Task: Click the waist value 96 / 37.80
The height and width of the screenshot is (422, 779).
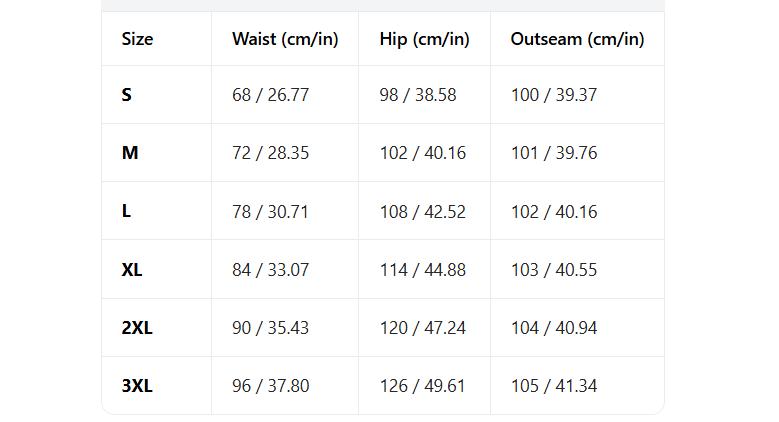Action: click(x=270, y=386)
